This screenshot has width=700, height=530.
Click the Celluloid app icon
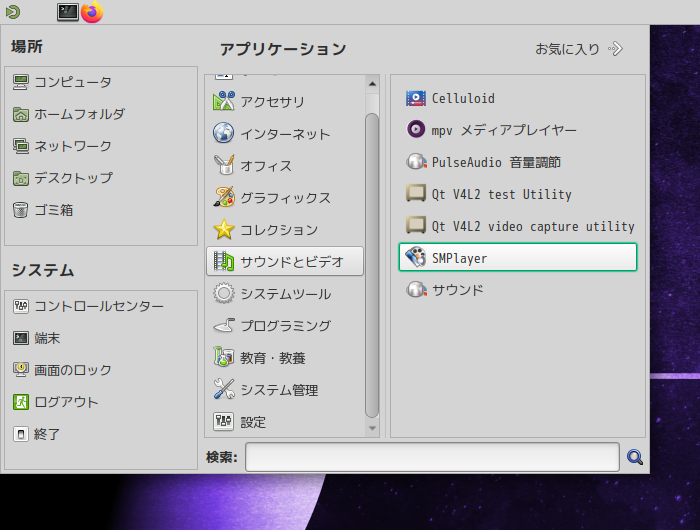[x=416, y=98]
